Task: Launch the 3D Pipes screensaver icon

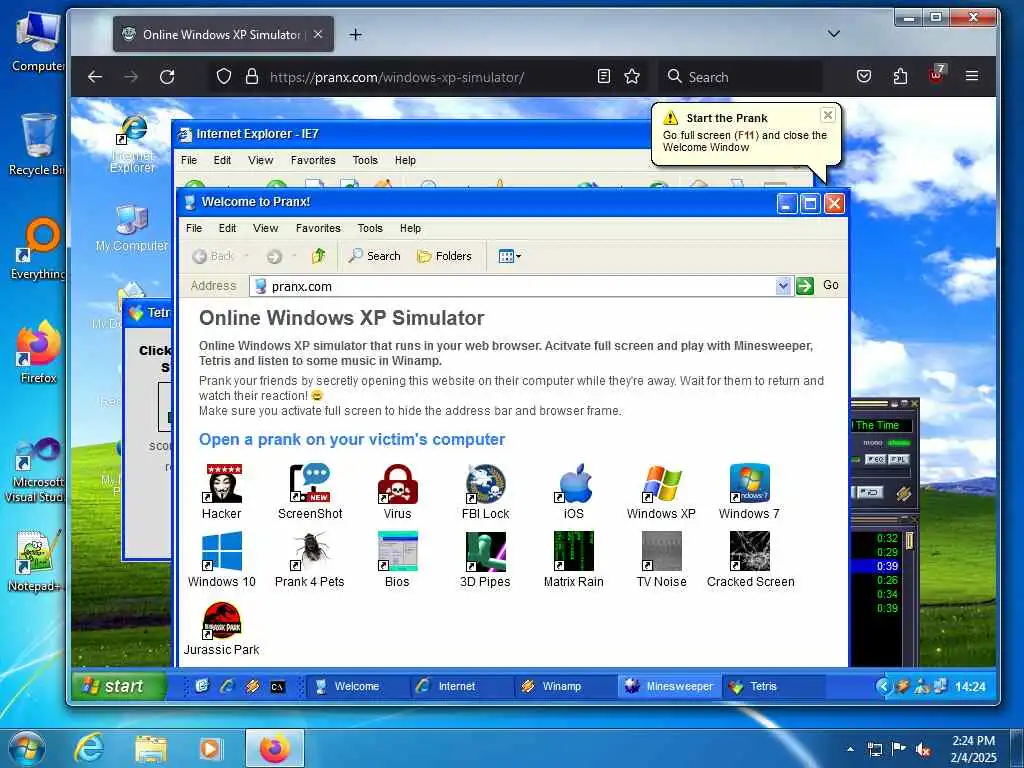Action: click(x=485, y=559)
